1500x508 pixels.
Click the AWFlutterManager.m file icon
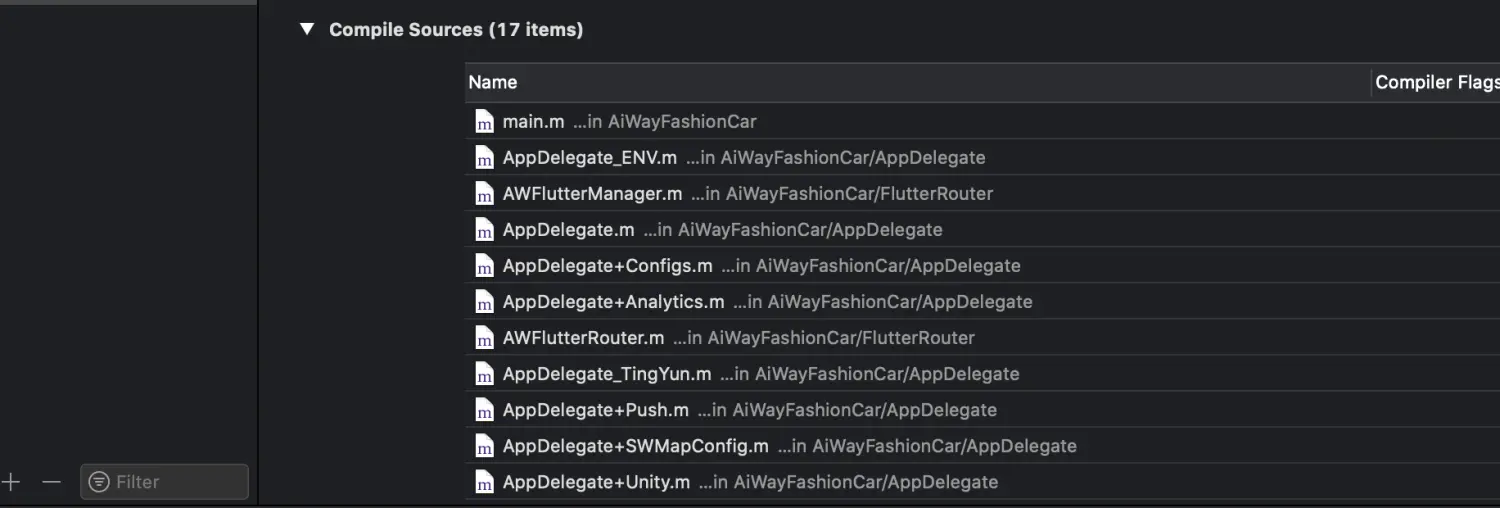484,194
